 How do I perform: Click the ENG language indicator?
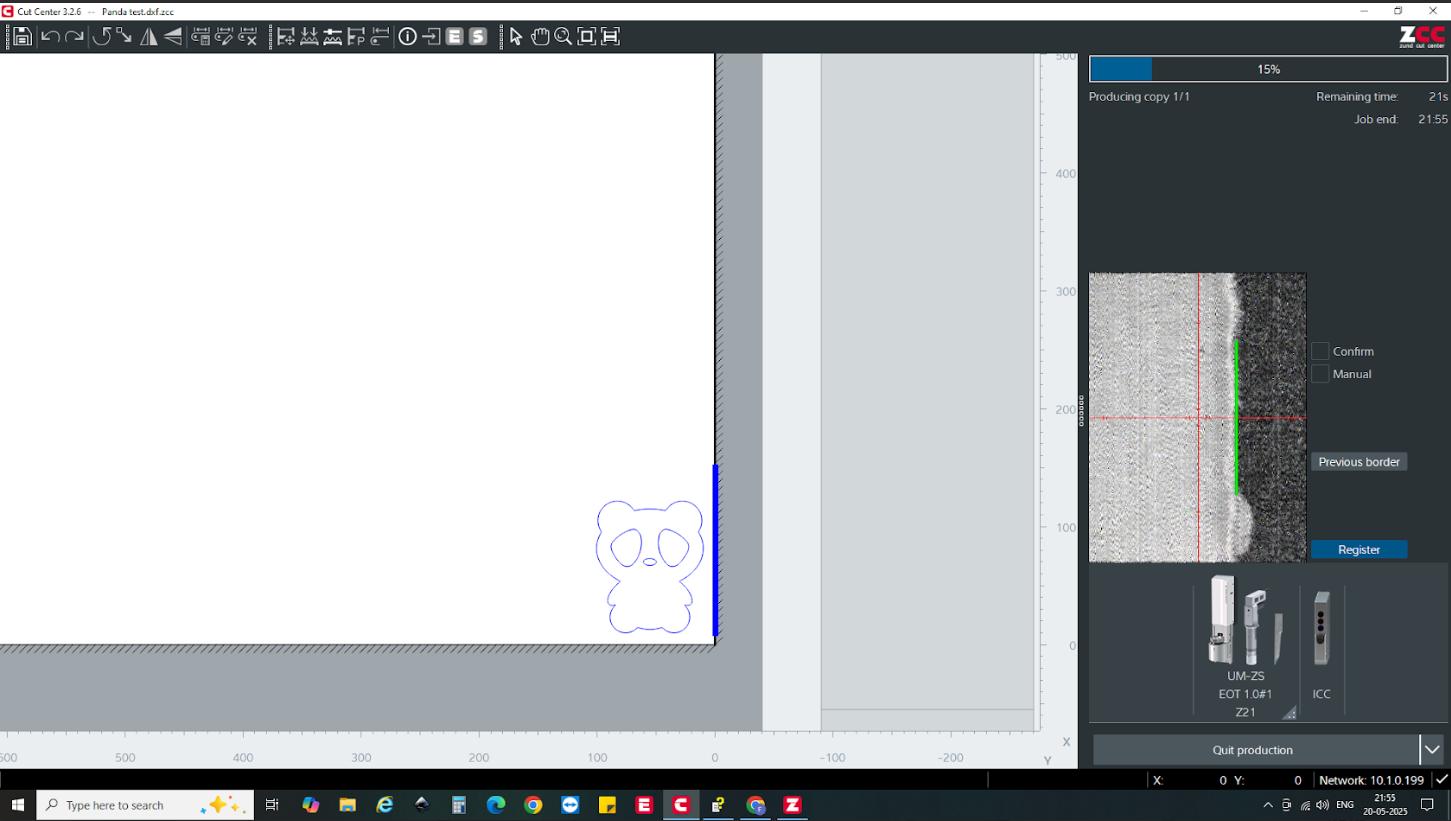tap(1345, 805)
